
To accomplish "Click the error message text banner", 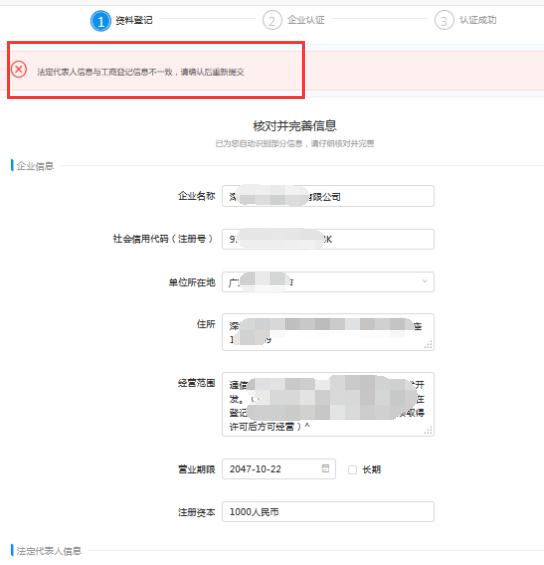I will pyautogui.click(x=141, y=72).
